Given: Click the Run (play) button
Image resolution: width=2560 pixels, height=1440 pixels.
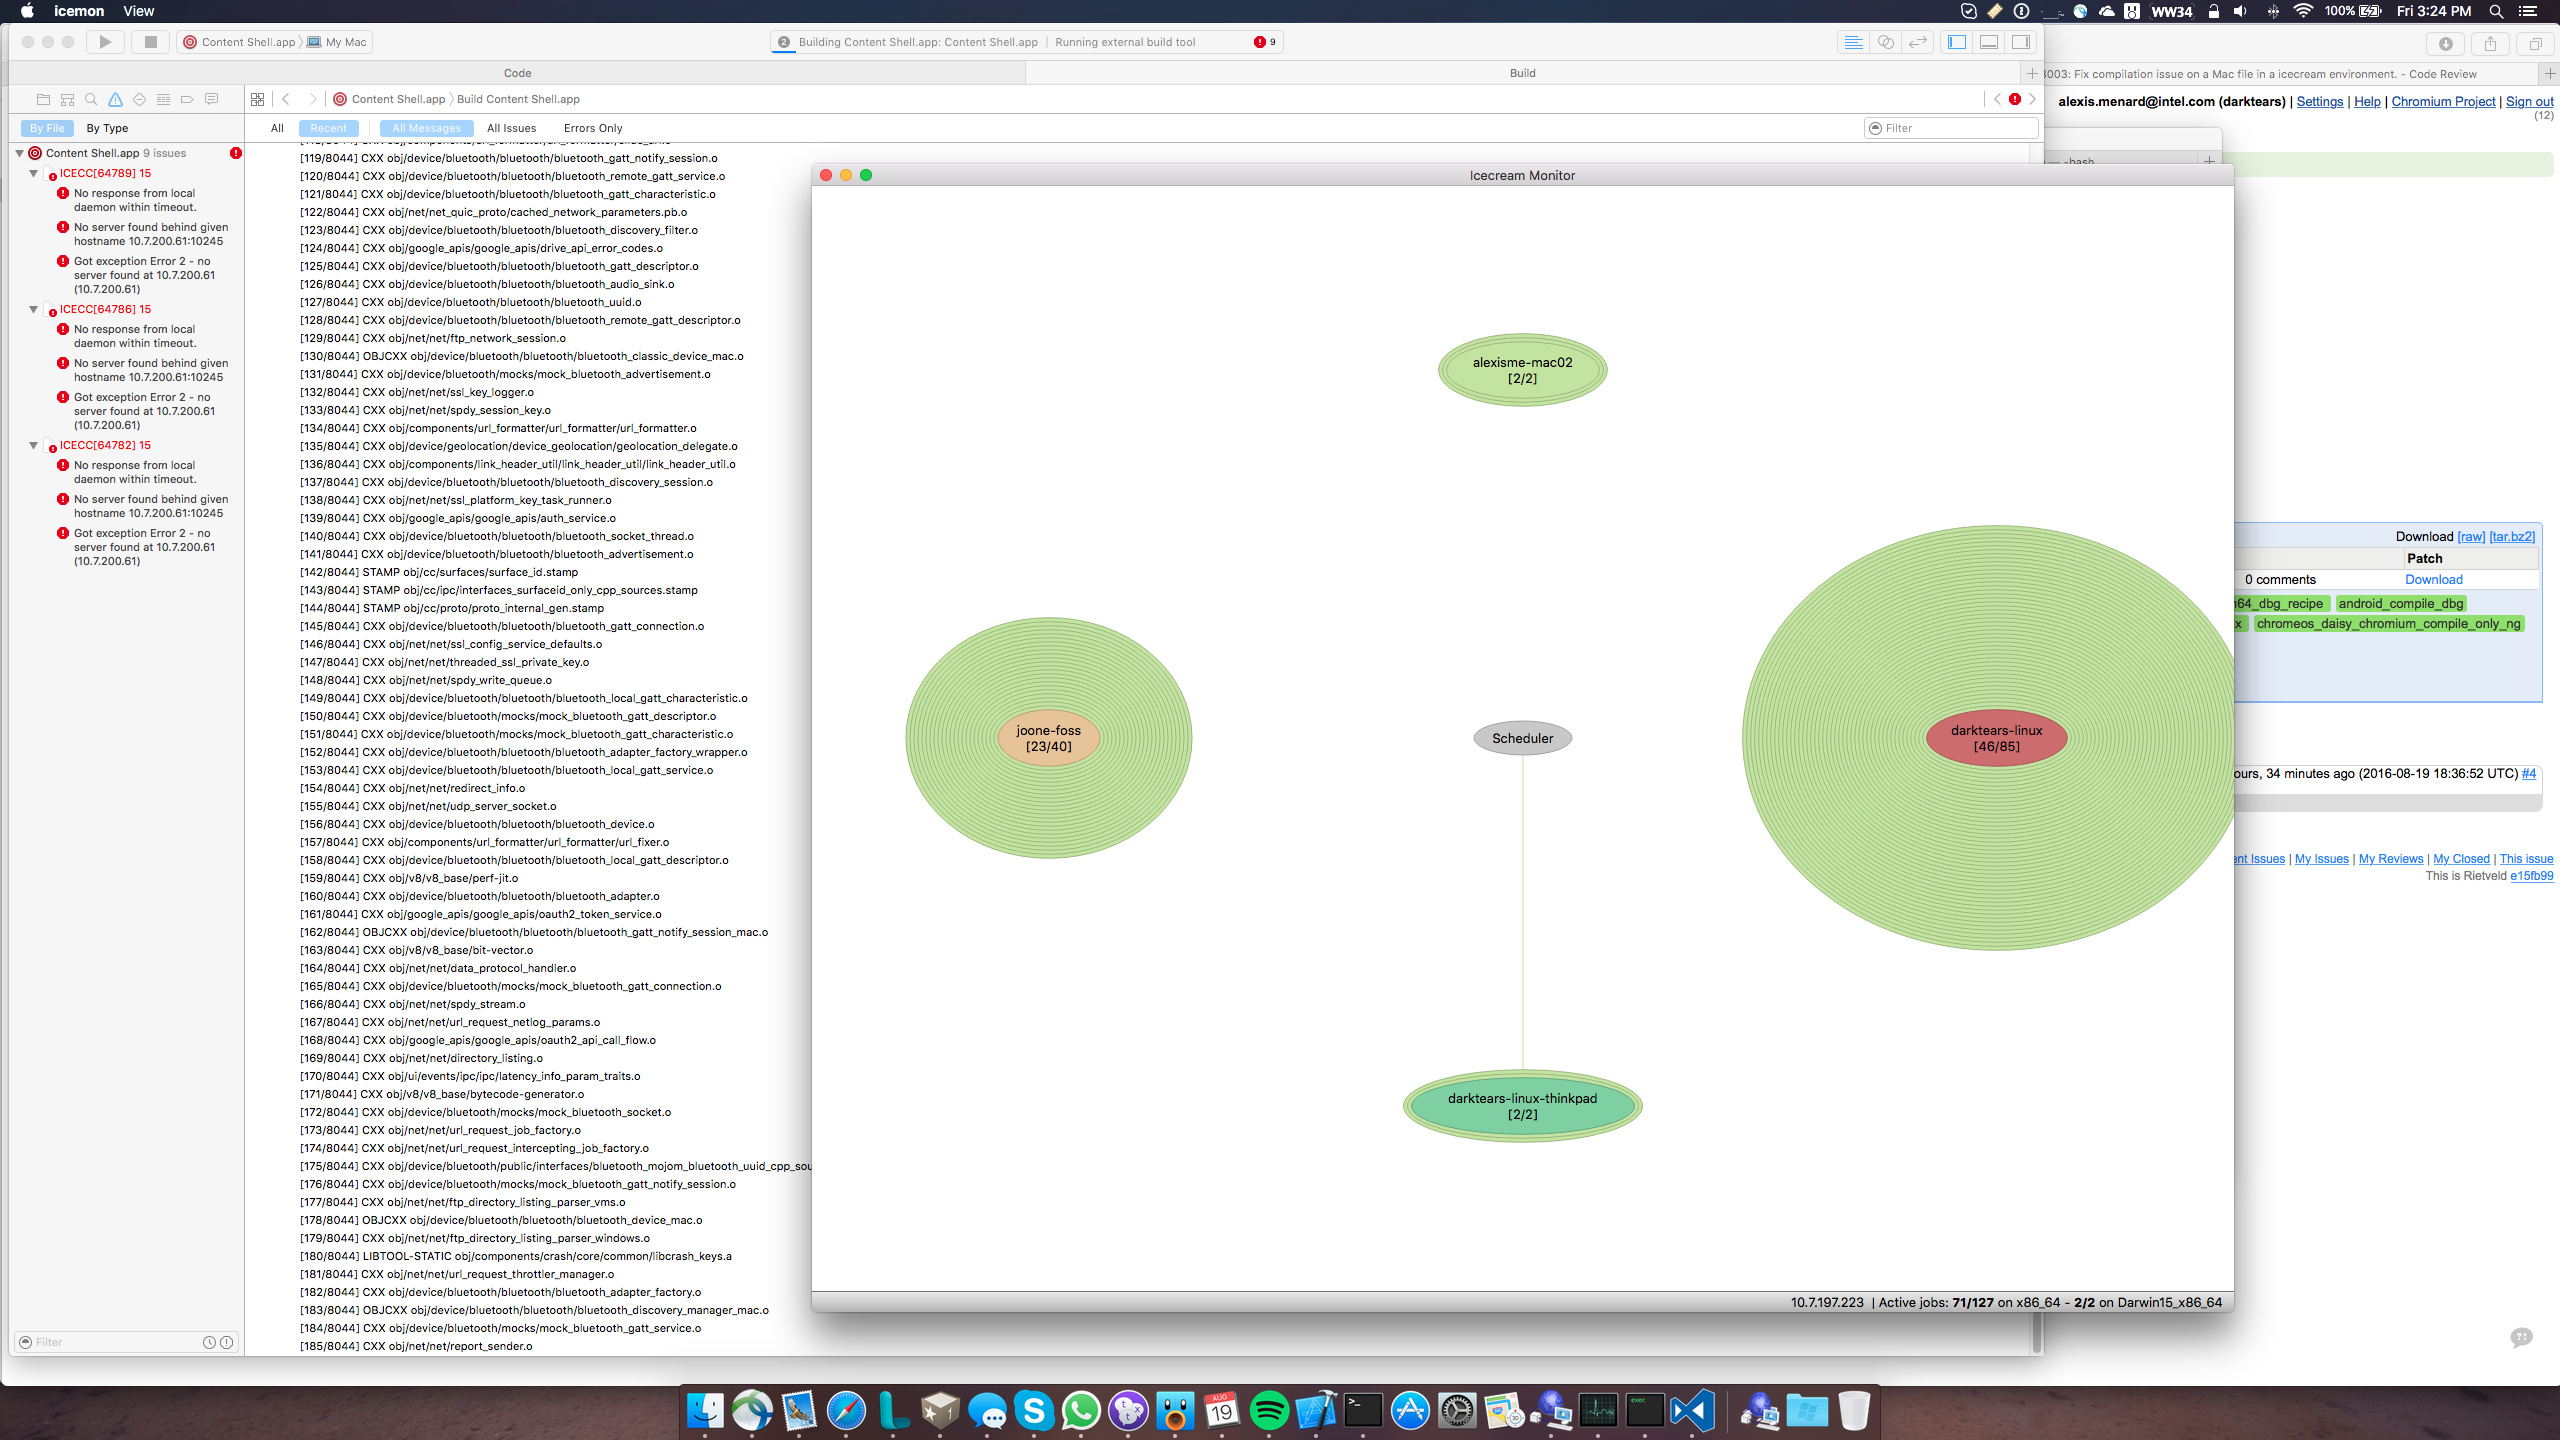Looking at the screenshot, I should point(105,42).
